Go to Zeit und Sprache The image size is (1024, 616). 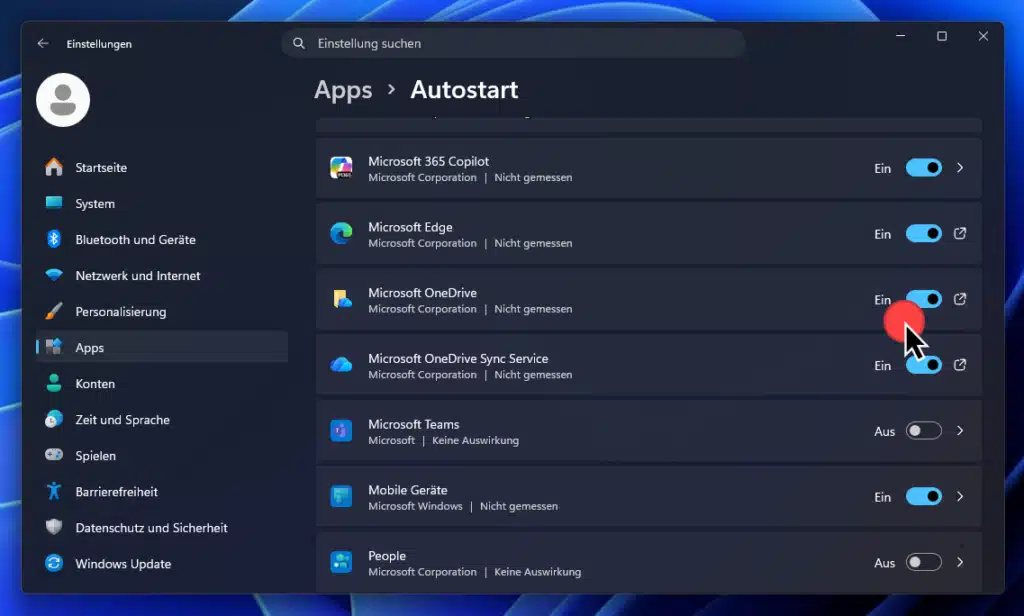click(162, 419)
